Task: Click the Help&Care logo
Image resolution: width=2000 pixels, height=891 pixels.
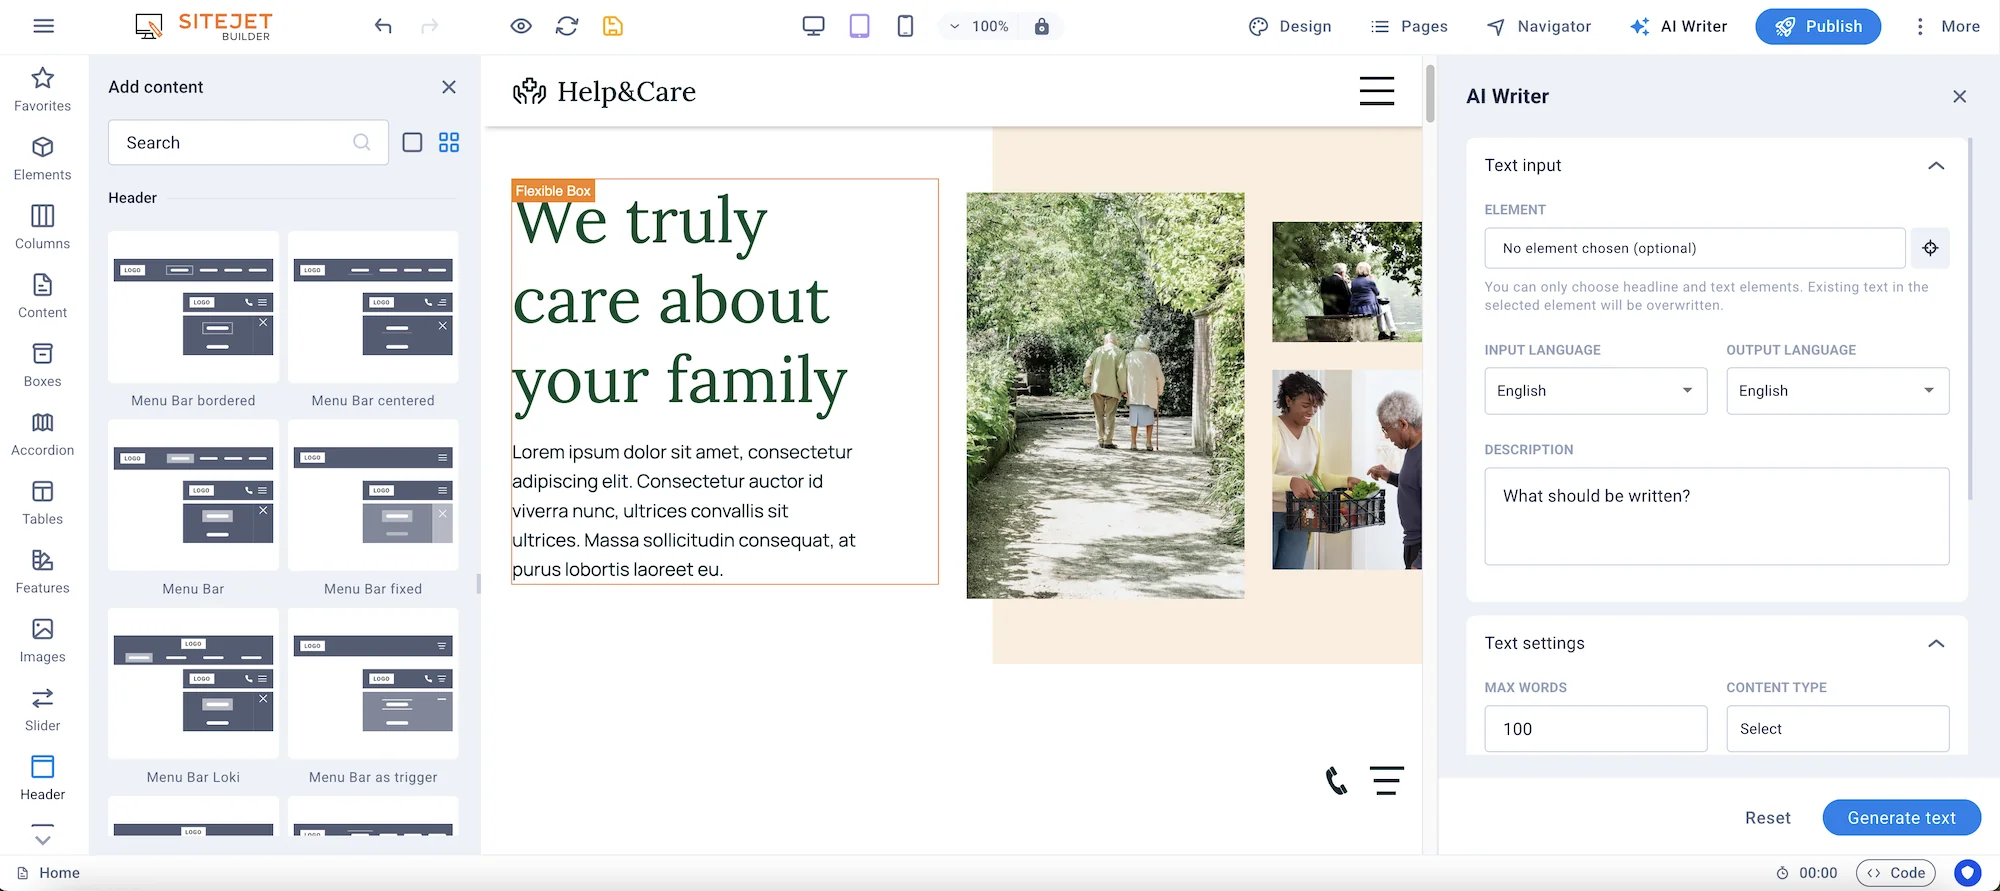Action: 604,91
